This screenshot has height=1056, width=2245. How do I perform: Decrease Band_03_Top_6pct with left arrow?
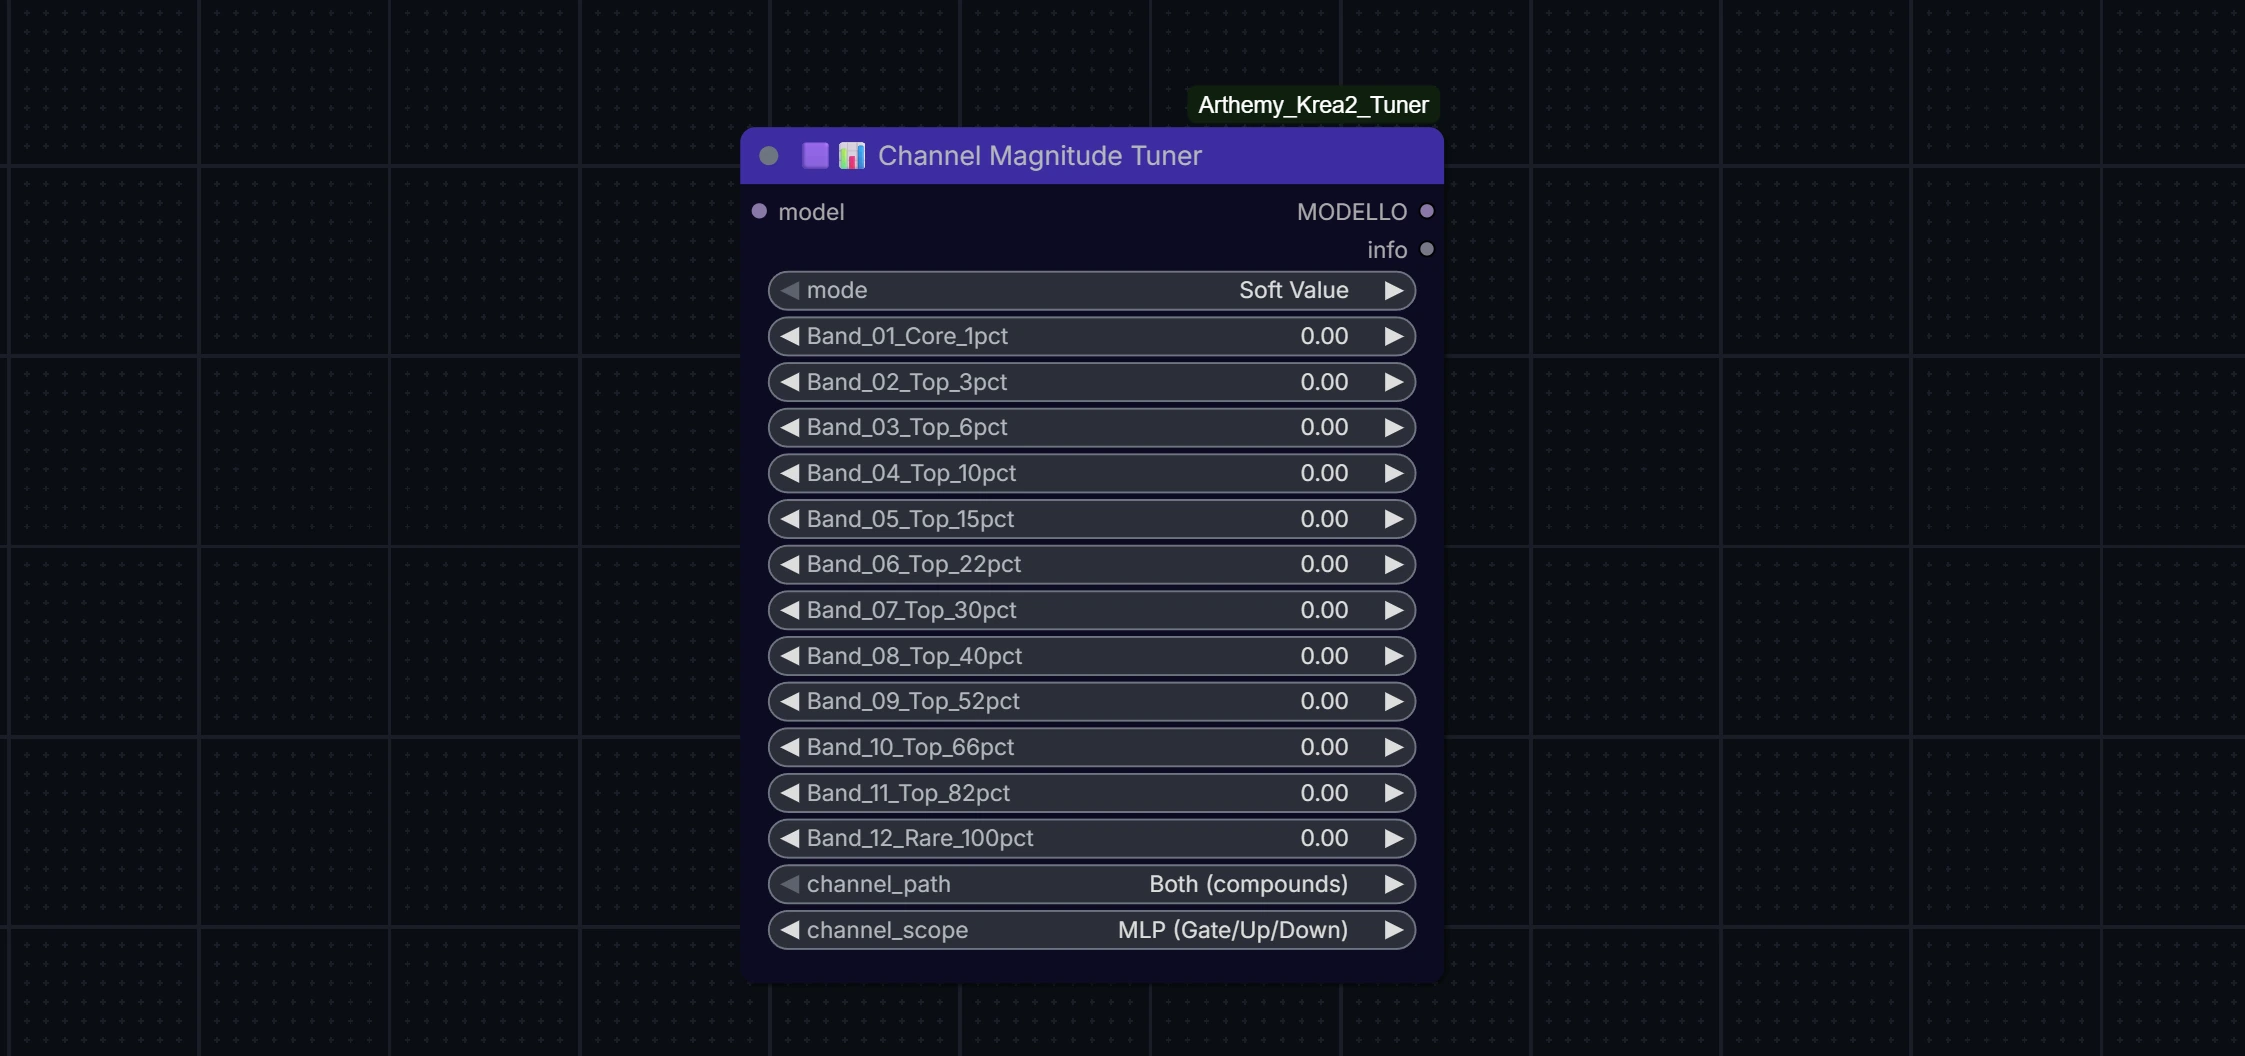pyautogui.click(x=790, y=427)
